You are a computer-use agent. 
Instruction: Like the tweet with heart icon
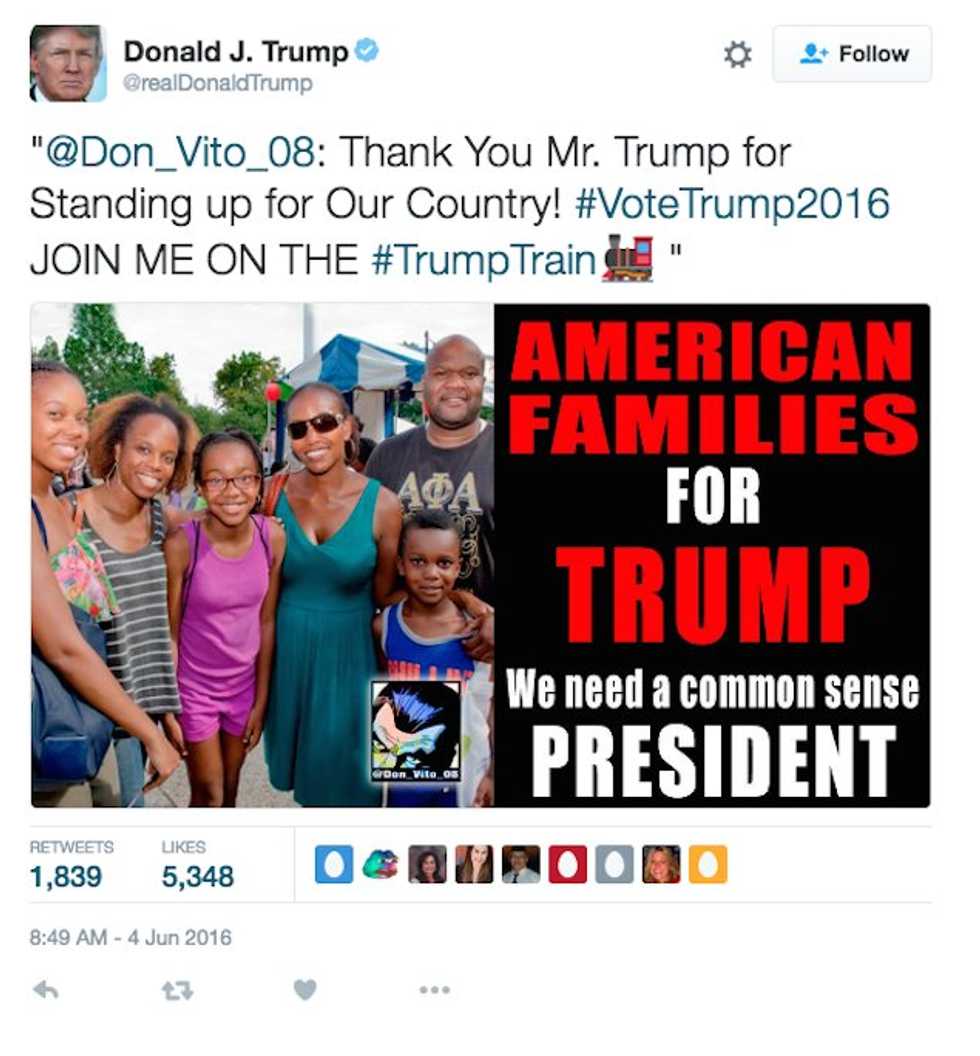305,990
